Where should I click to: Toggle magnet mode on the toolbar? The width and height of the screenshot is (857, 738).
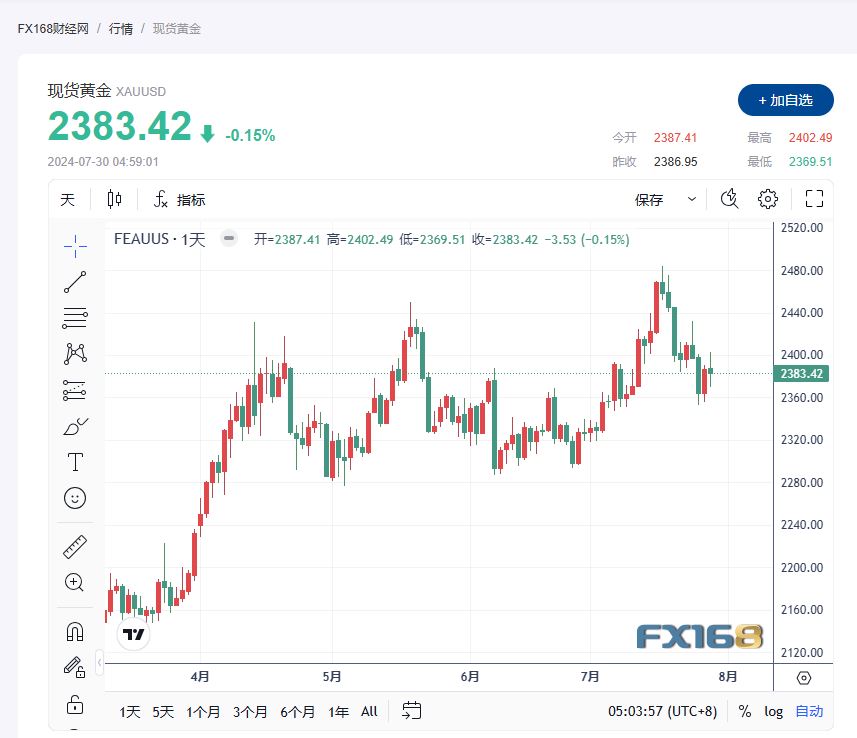tap(75, 632)
